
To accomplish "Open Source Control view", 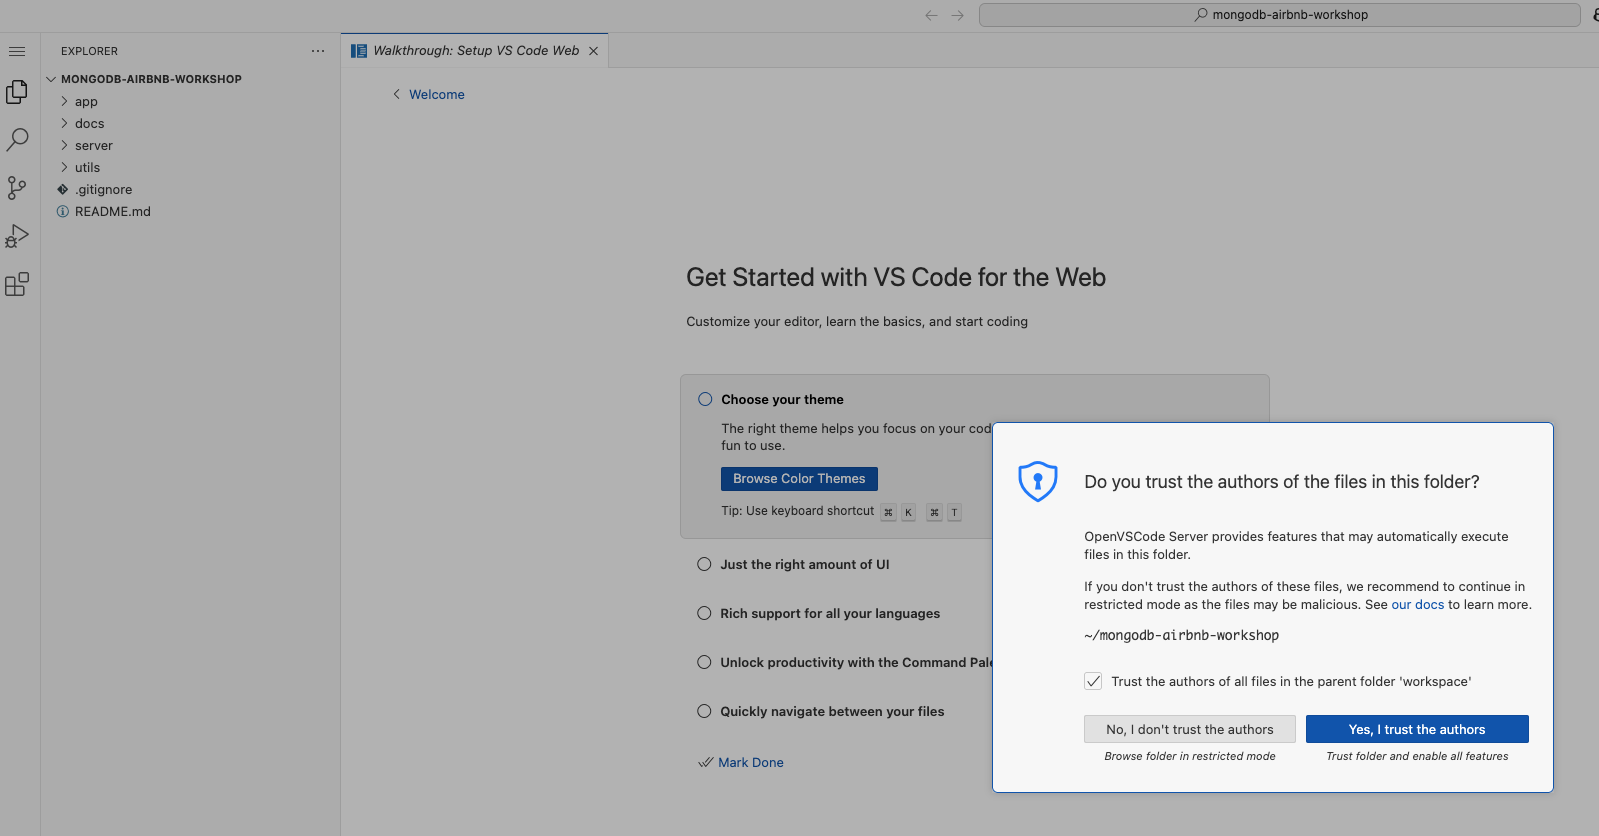I will pyautogui.click(x=17, y=188).
